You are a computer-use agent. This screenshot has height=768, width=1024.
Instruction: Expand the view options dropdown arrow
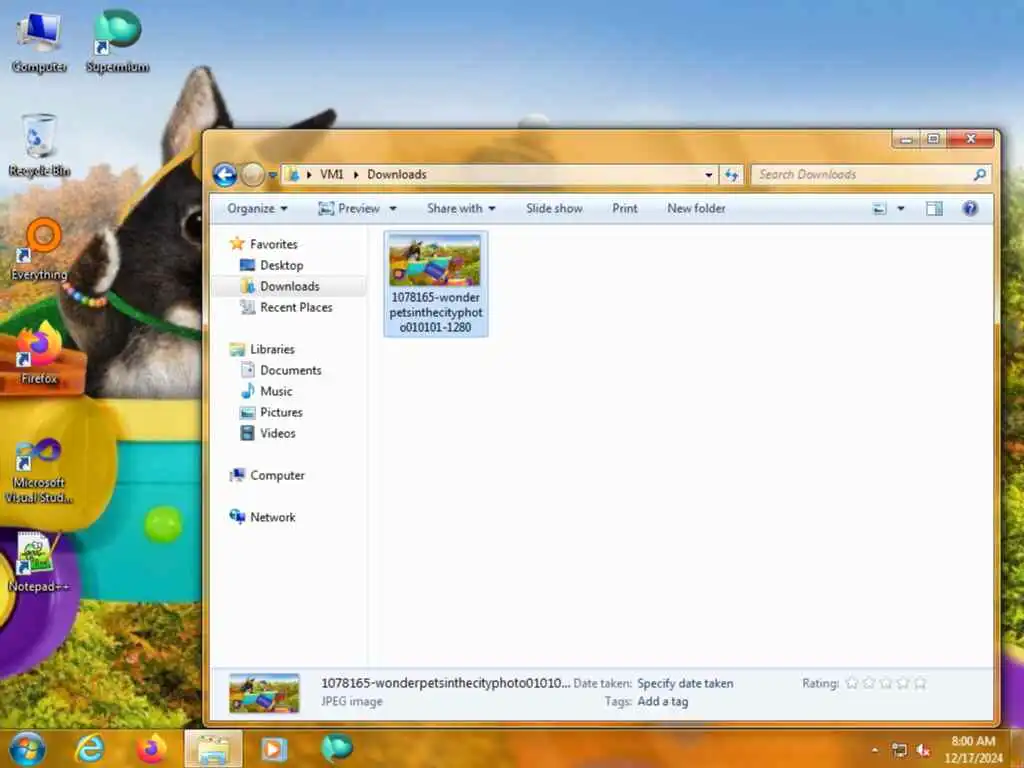point(901,209)
